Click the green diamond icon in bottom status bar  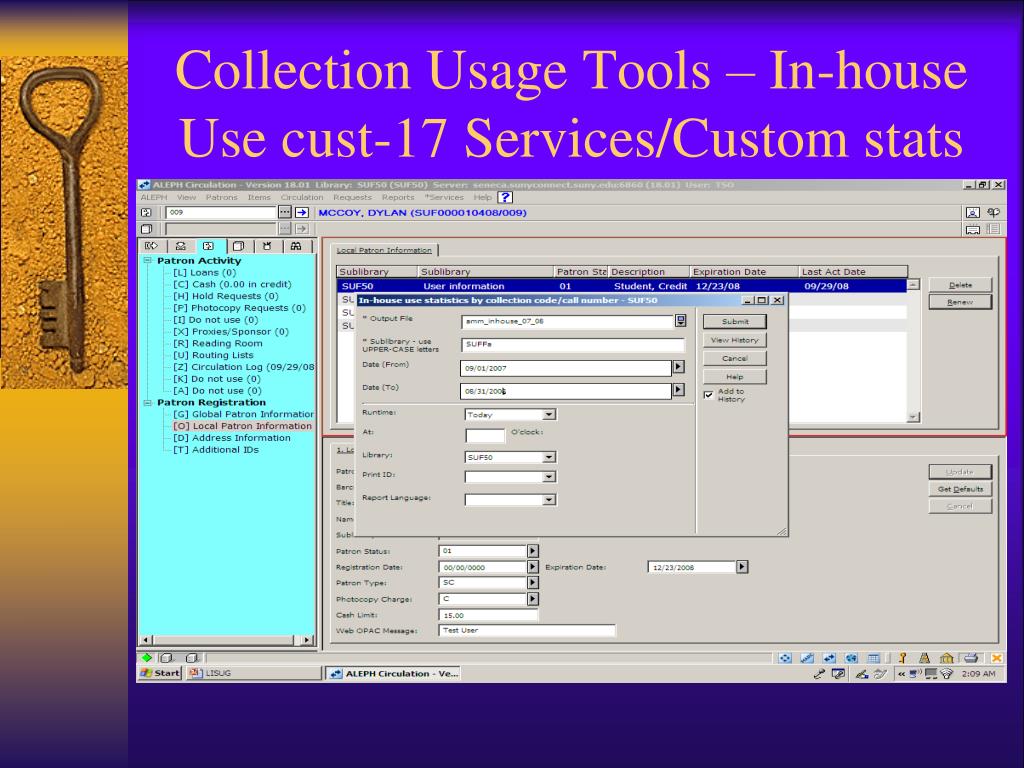coord(147,658)
